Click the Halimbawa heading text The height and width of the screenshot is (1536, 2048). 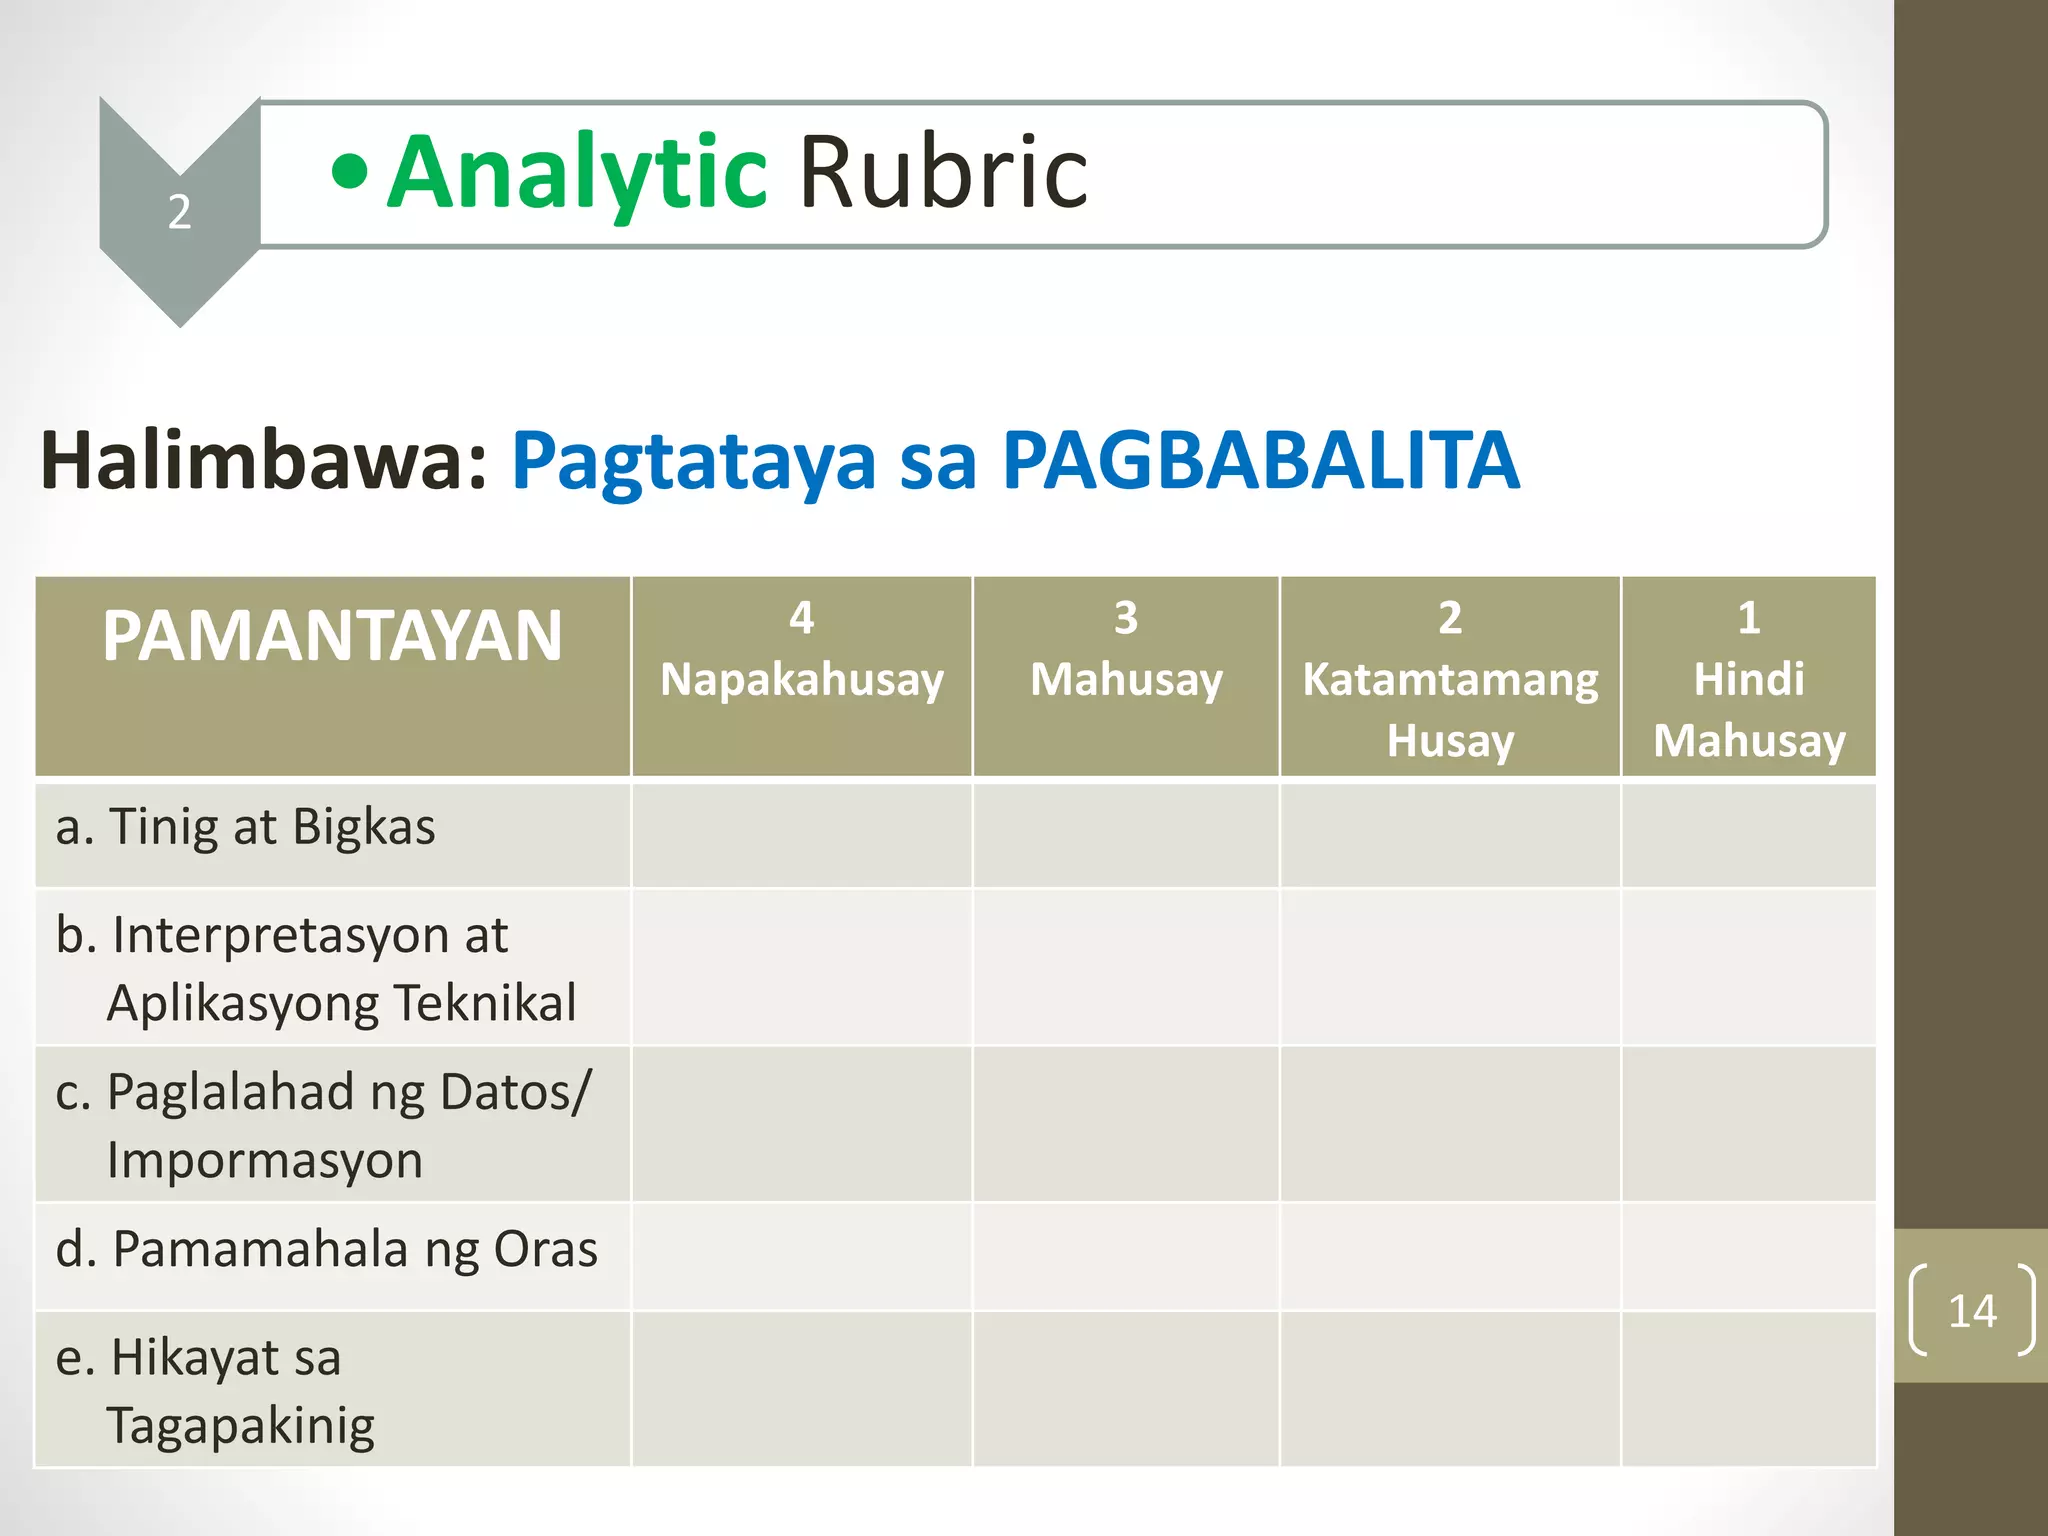[264, 460]
